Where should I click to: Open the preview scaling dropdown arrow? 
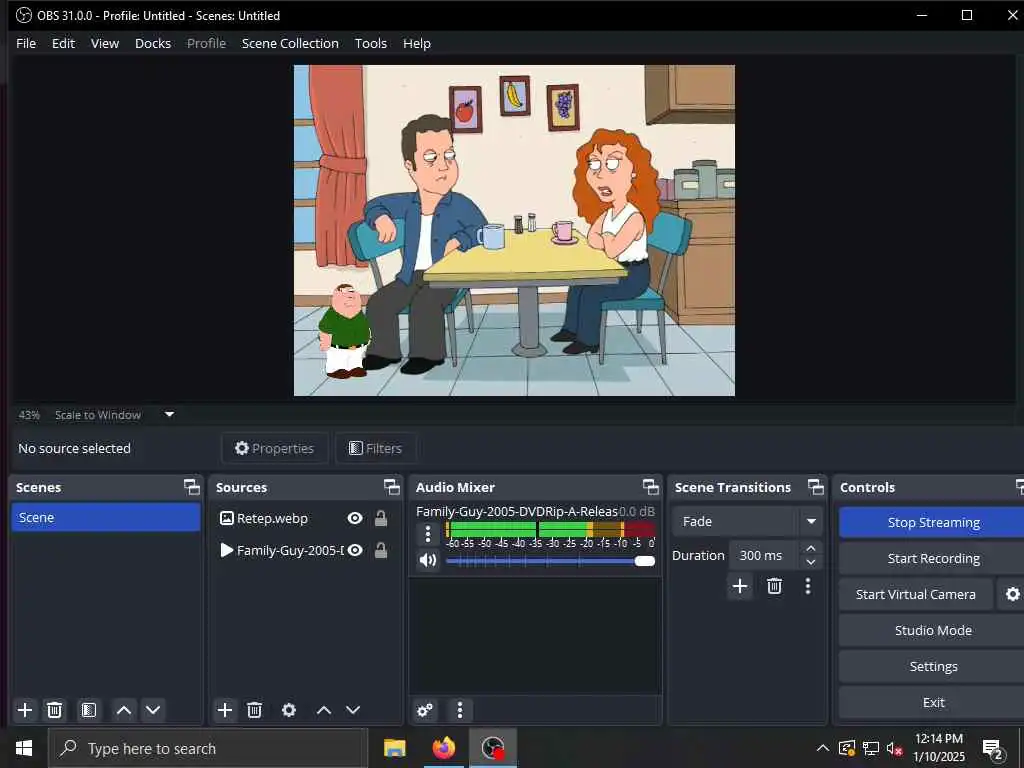[169, 414]
